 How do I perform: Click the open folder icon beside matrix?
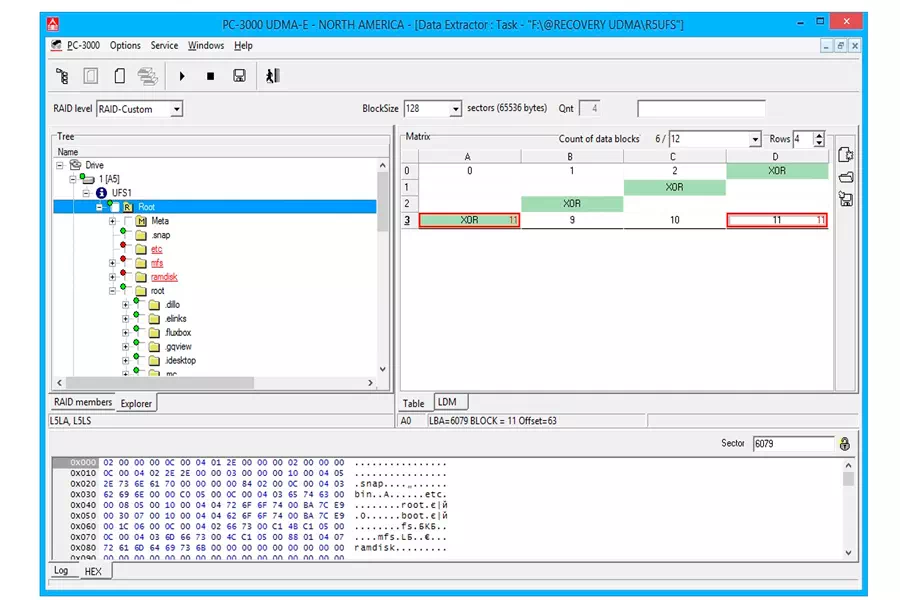[x=845, y=177]
